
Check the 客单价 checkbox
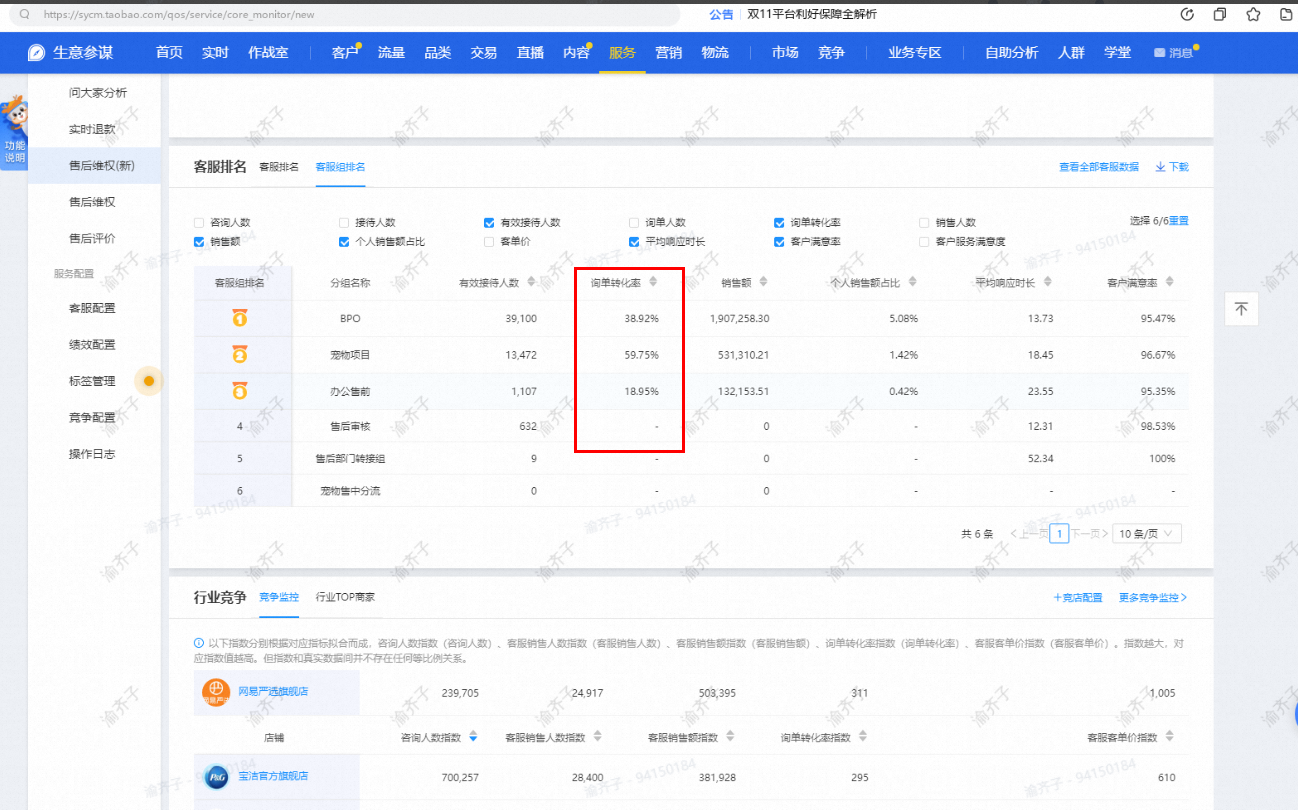[489, 241]
